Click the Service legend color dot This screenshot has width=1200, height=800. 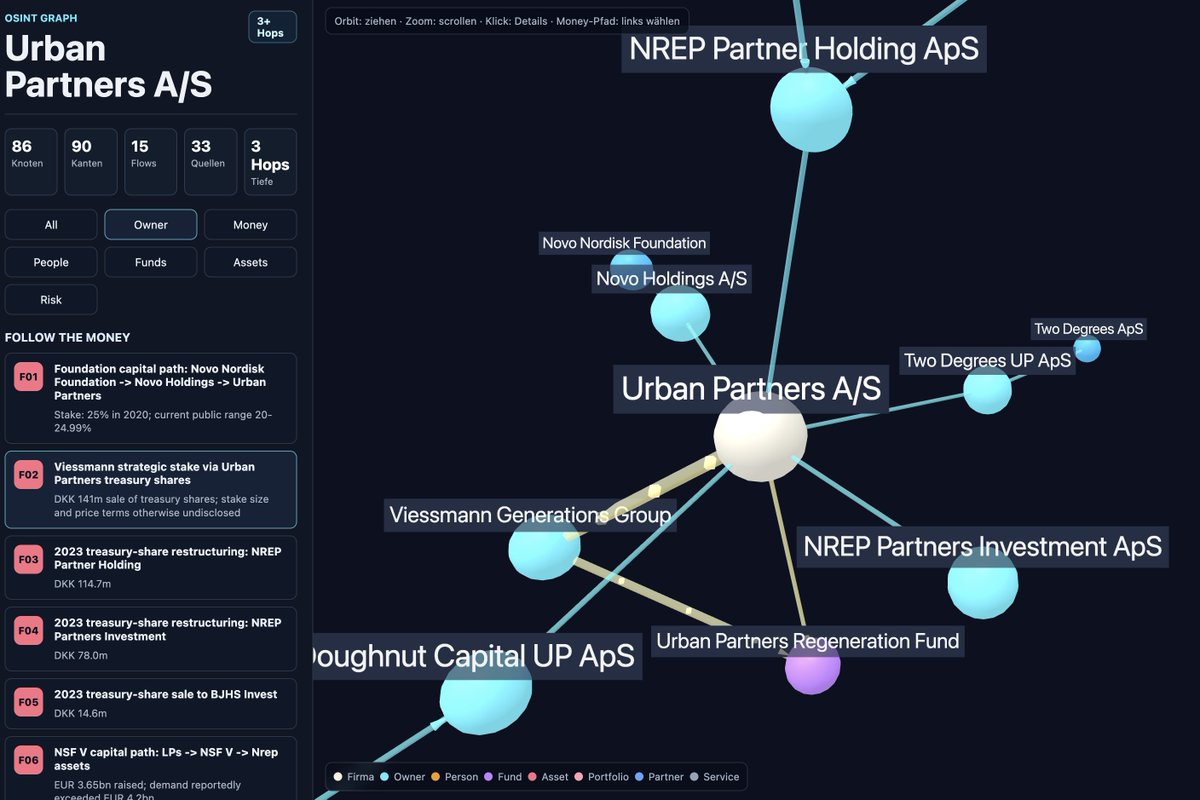[x=694, y=777]
